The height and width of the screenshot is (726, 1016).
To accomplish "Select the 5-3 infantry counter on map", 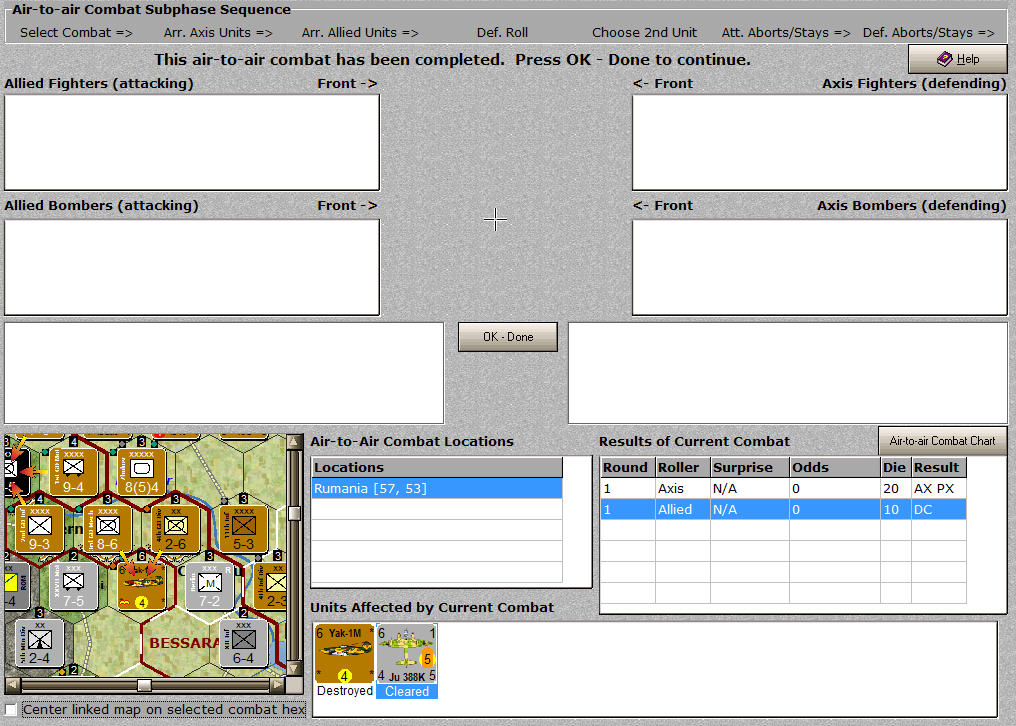I will pyautogui.click(x=243, y=529).
